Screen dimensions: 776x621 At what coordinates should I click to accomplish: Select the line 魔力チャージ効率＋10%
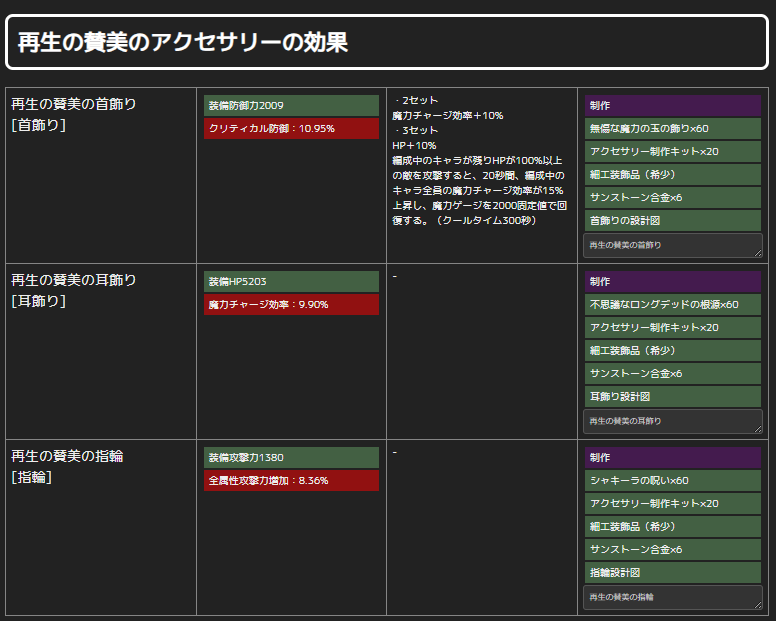(x=447, y=115)
